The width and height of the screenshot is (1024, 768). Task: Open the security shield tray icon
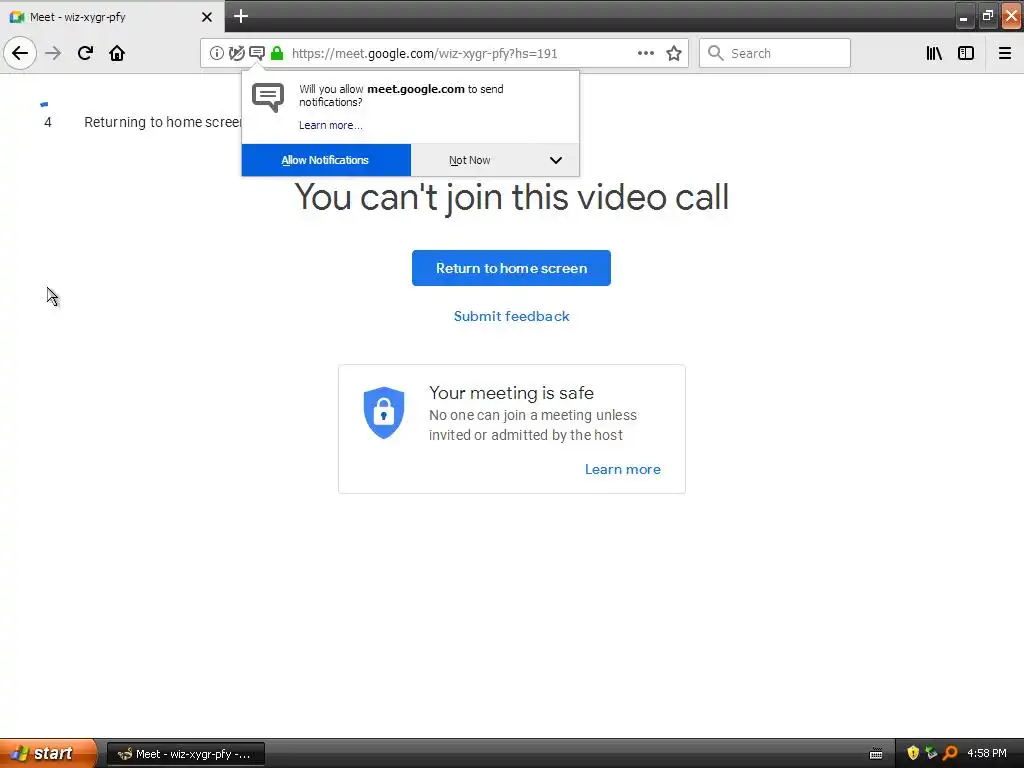(913, 753)
